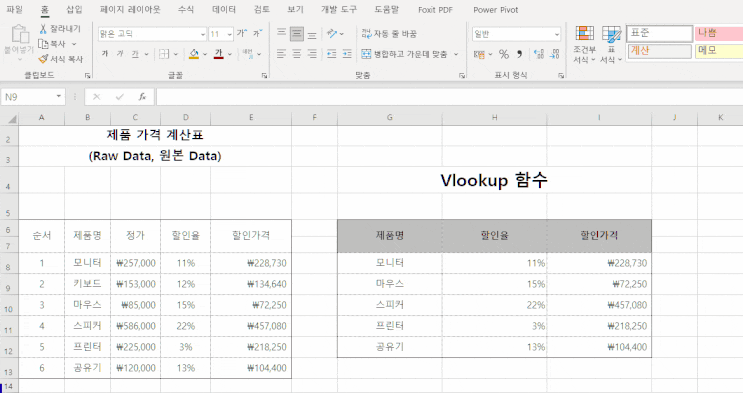Image resolution: width=743 pixels, height=393 pixels.
Task: Switch to the 수식 (Formulas) tab
Action: [x=186, y=9]
